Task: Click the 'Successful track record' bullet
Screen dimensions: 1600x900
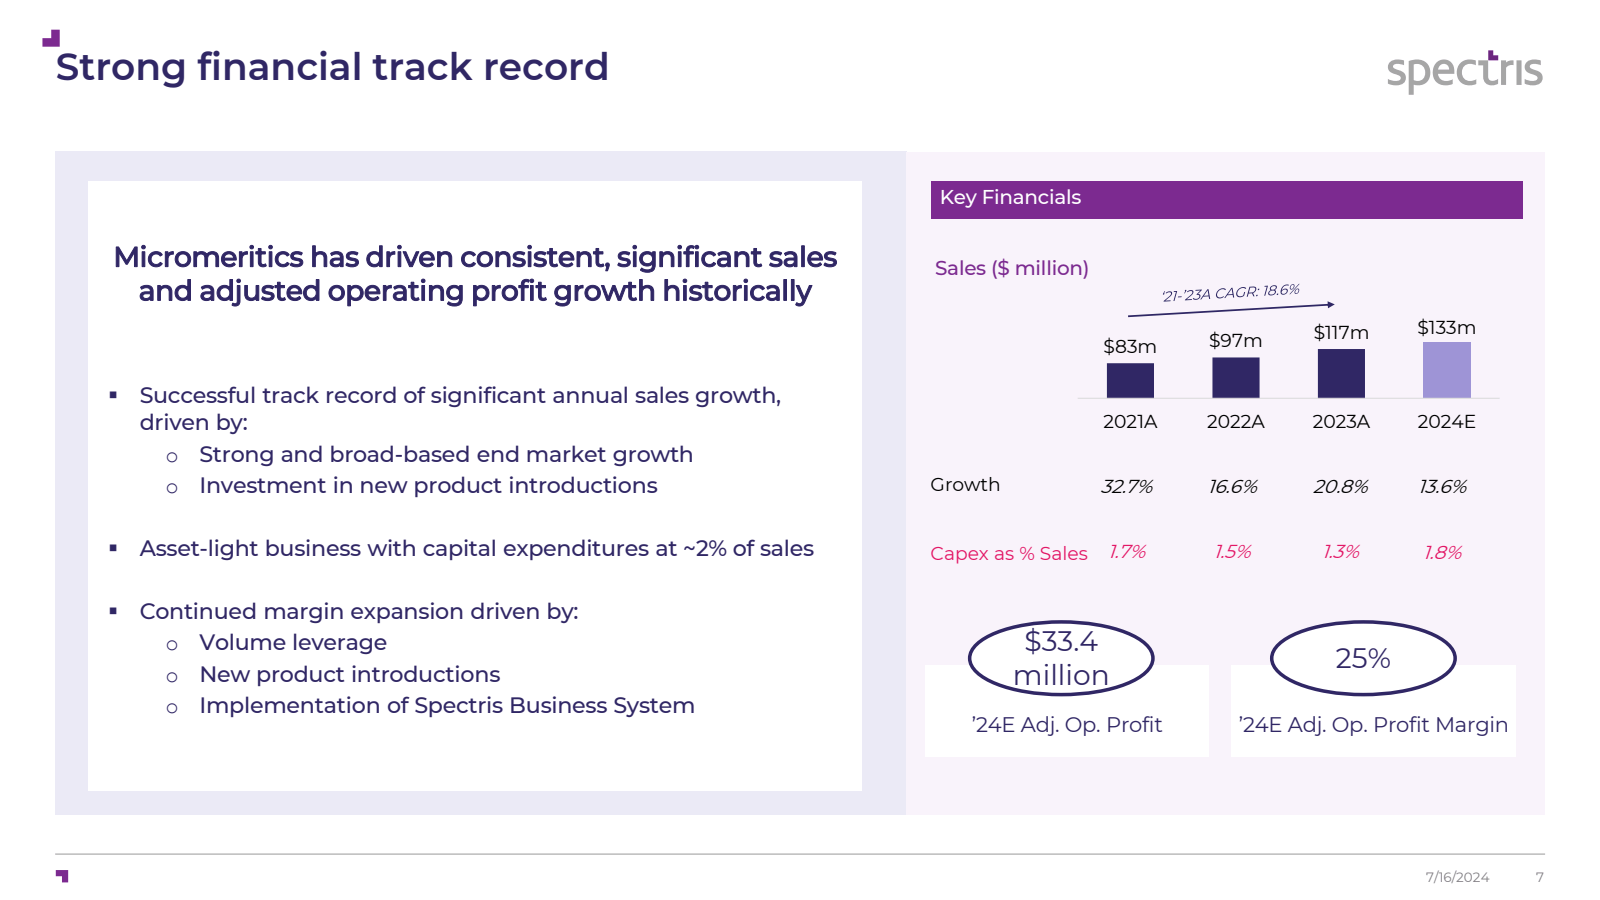Action: [x=460, y=409]
